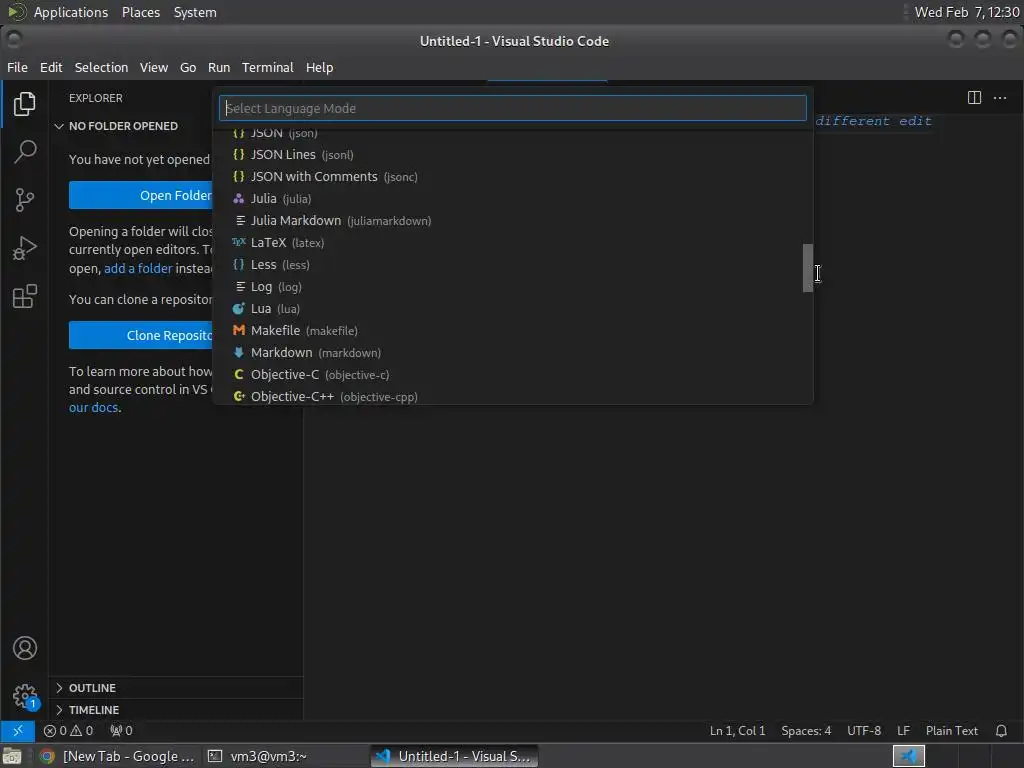Click the show desktop icon in taskbar
Viewport: 1024px width, 768px height.
[x=12, y=756]
